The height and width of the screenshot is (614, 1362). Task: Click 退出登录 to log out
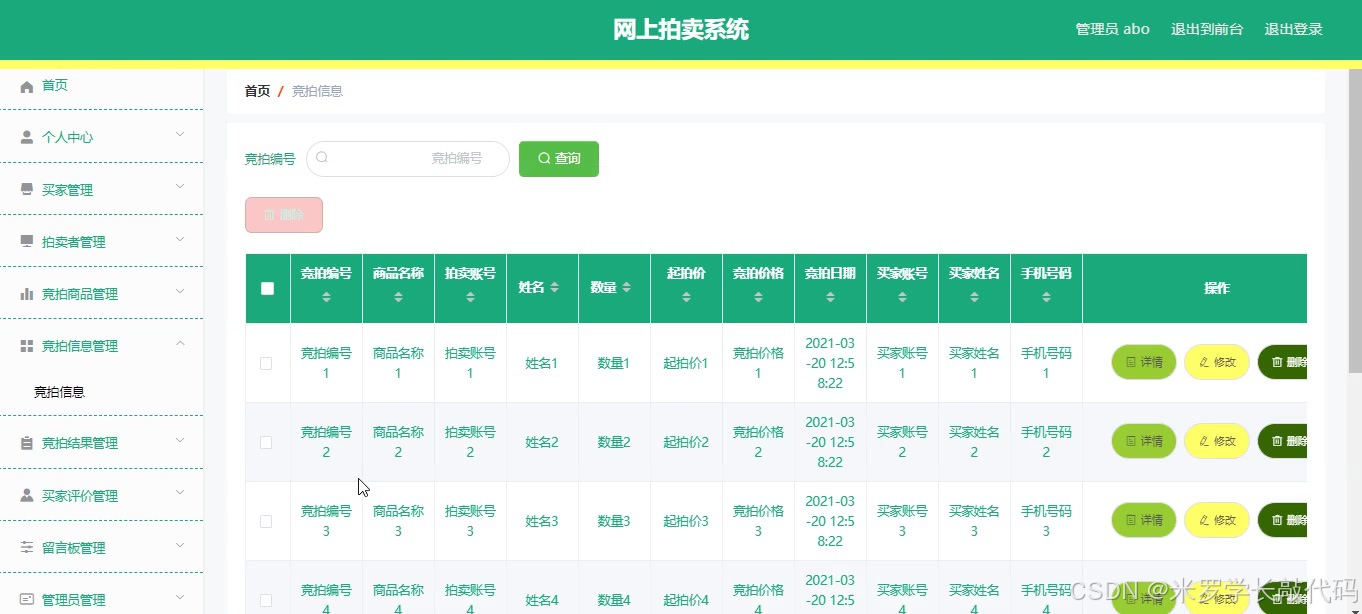(x=1293, y=29)
